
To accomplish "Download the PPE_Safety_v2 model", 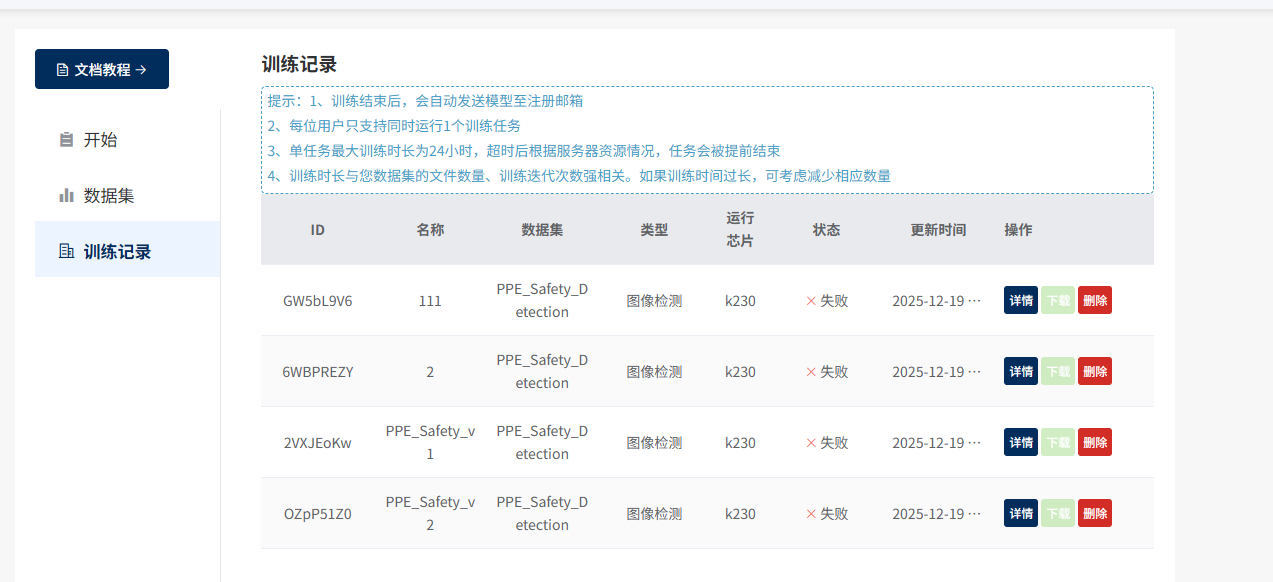I will tap(1057, 514).
